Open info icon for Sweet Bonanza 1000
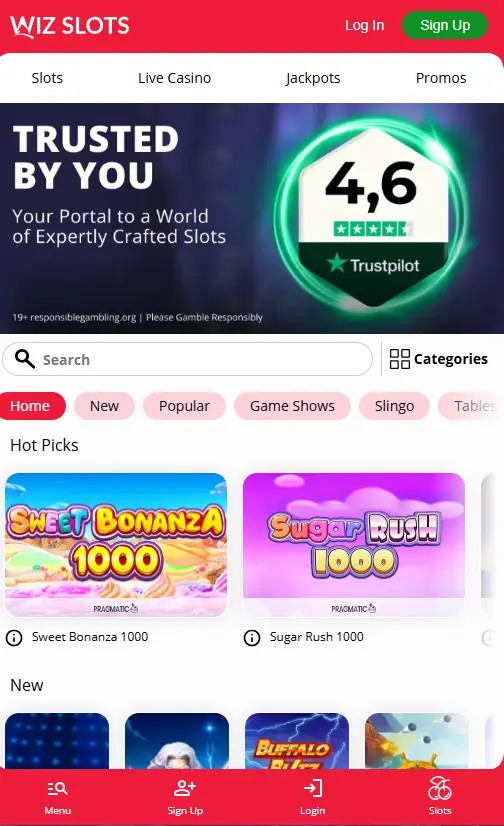The image size is (504, 826). click(14, 638)
